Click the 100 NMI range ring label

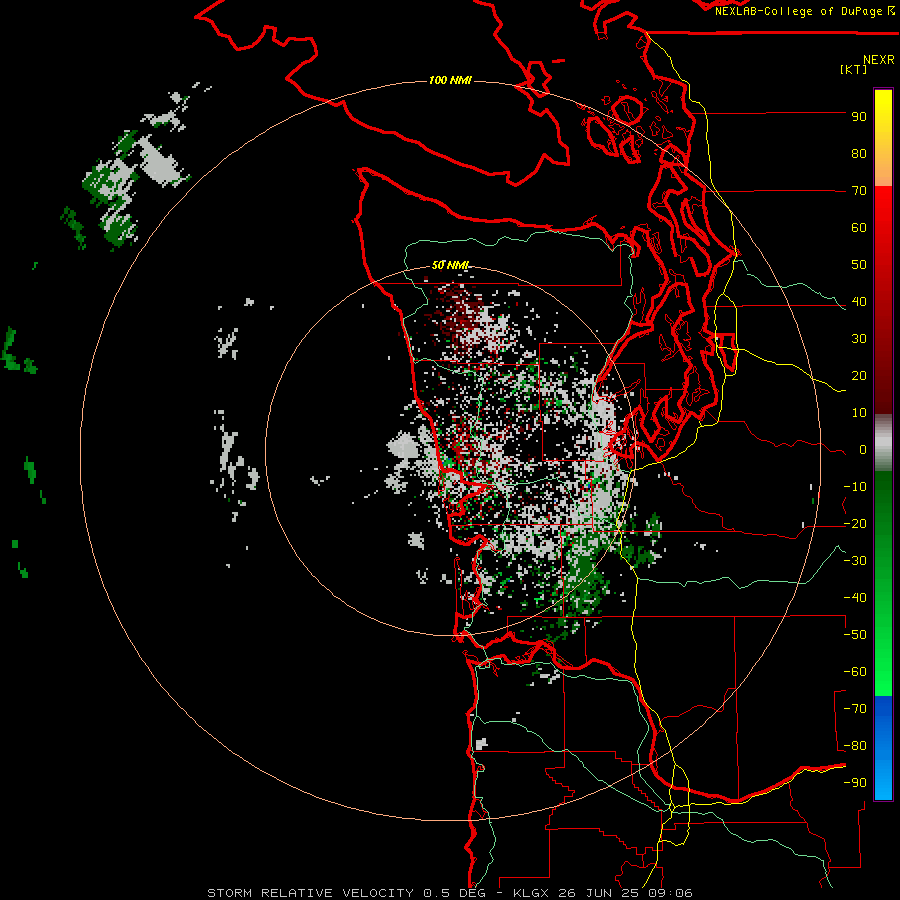point(450,80)
